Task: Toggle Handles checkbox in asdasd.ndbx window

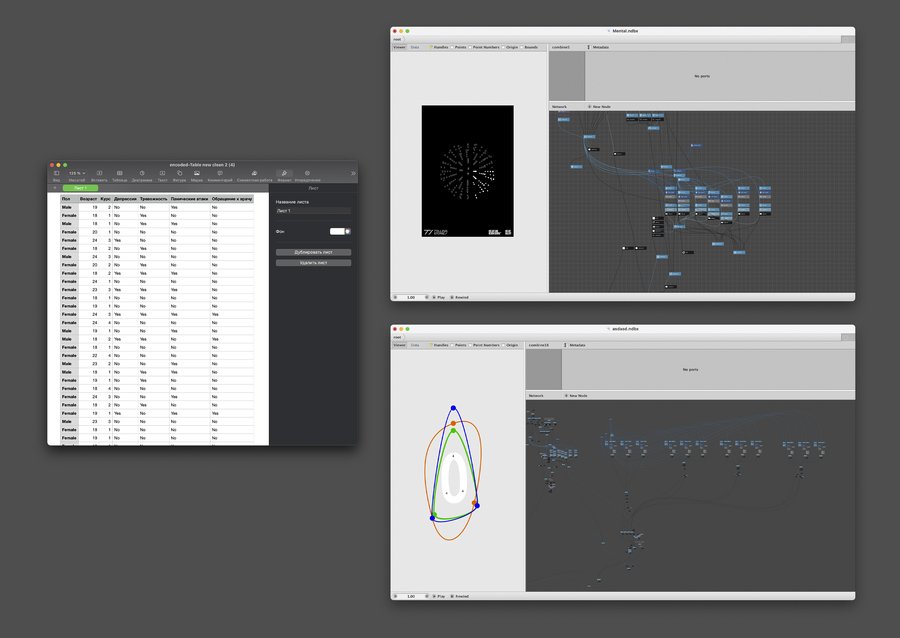Action: point(431,345)
